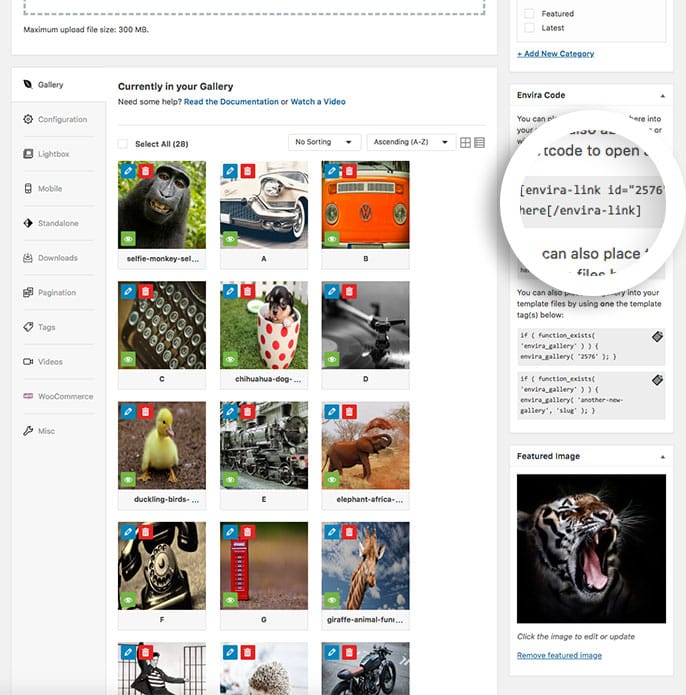Open the Gallery tab

tap(58, 85)
